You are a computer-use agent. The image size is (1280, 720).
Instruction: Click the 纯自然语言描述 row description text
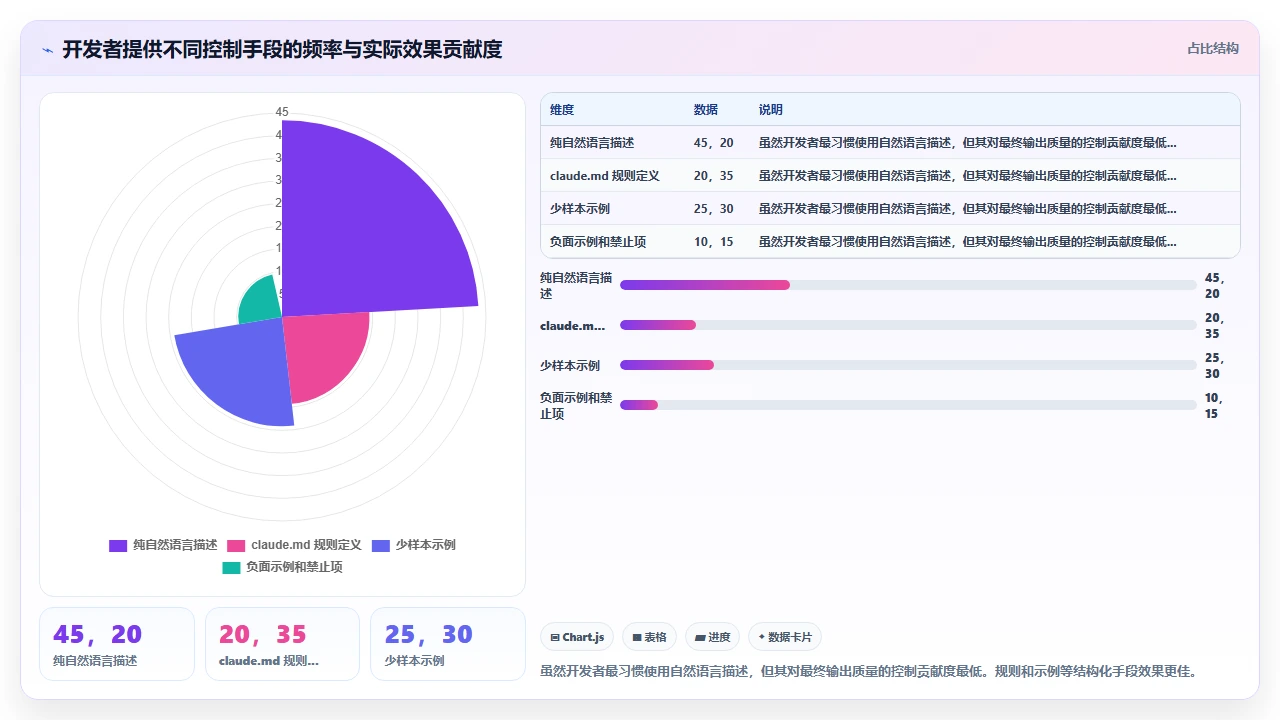(x=968, y=143)
